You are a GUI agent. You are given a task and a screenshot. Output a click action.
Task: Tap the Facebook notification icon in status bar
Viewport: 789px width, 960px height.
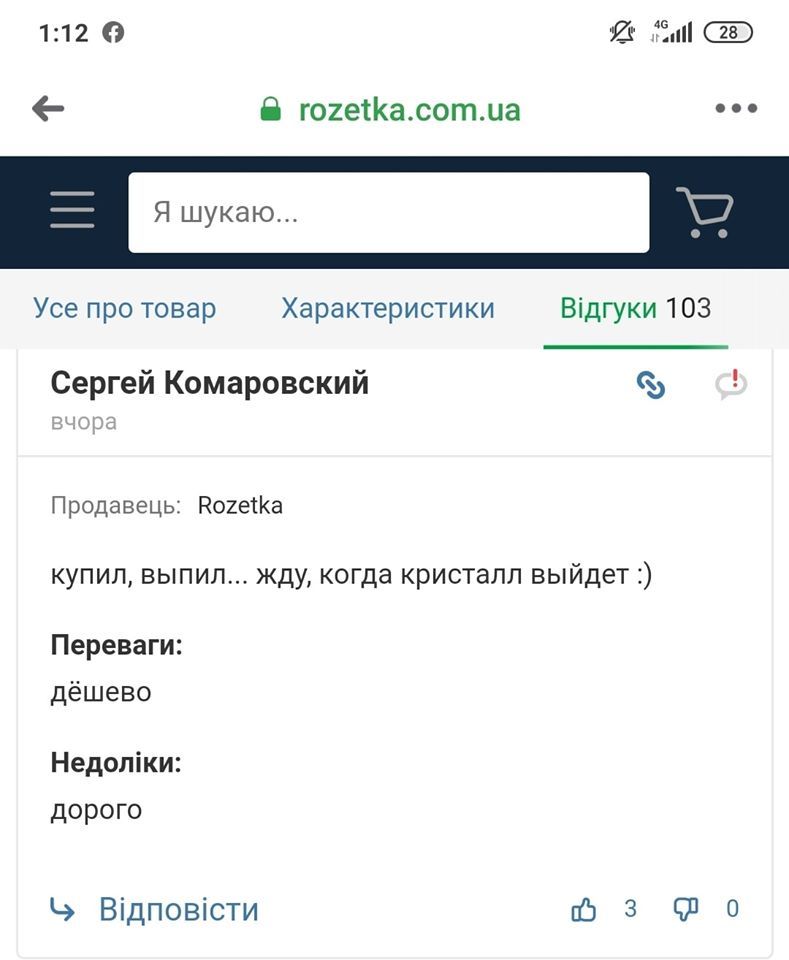pos(114,33)
